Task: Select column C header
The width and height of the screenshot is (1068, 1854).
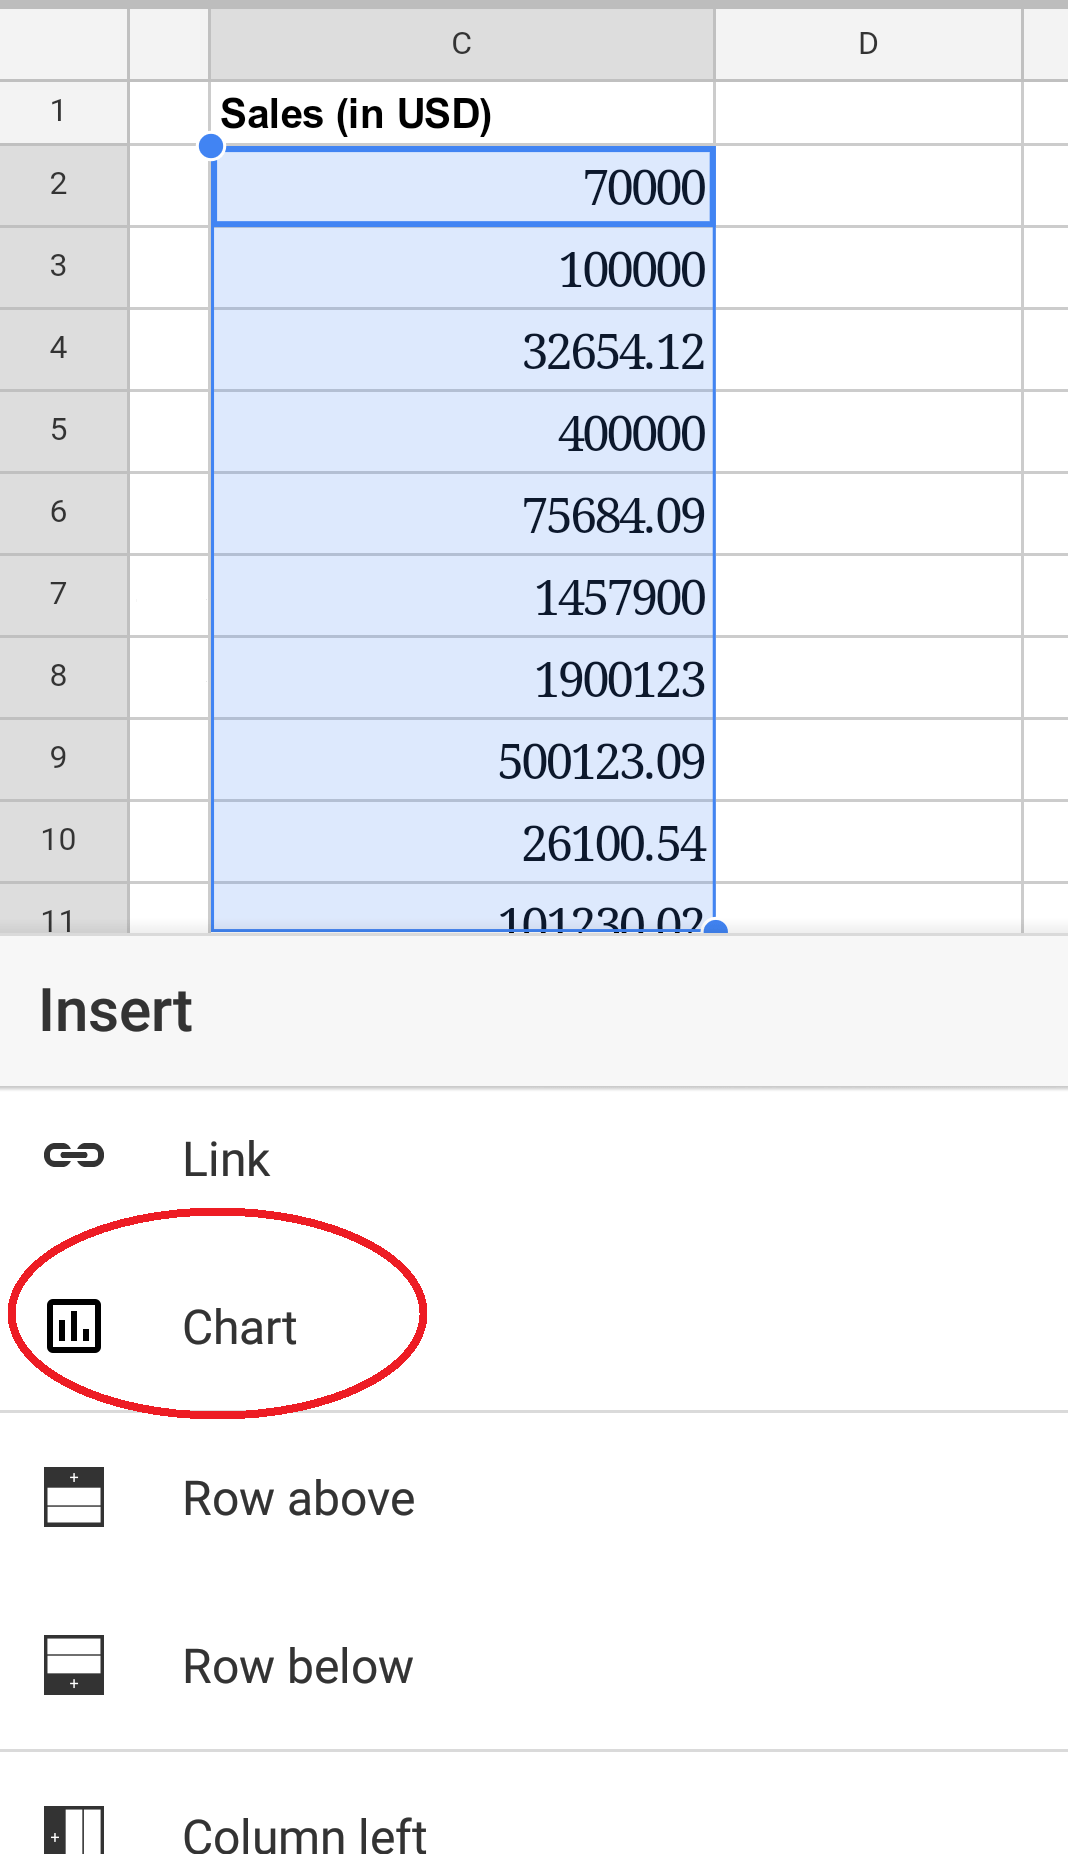Action: point(461,44)
